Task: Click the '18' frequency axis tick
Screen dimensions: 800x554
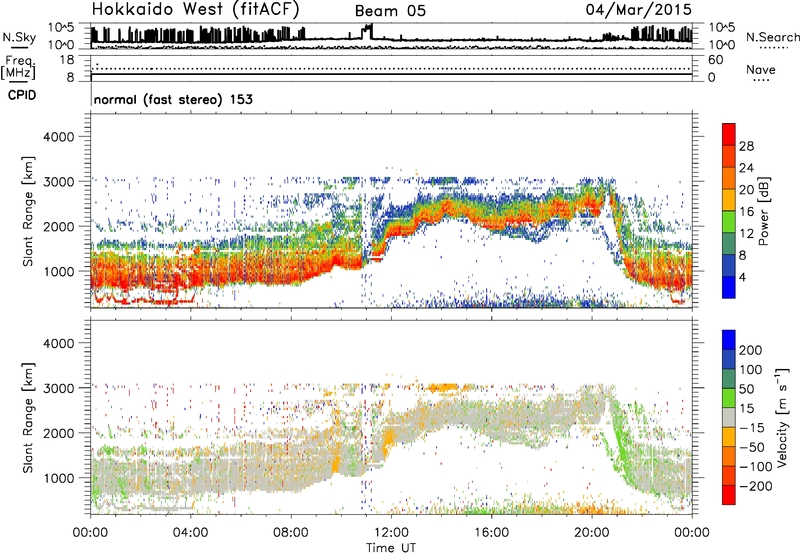Action: coord(67,60)
